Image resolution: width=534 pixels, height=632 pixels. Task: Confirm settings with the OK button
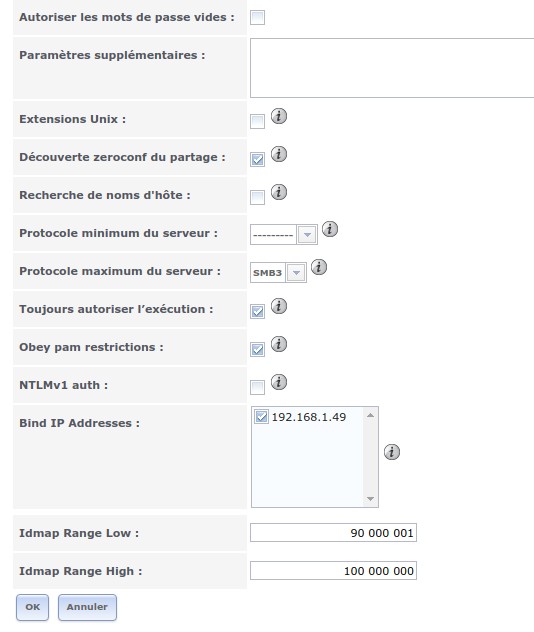click(x=33, y=607)
